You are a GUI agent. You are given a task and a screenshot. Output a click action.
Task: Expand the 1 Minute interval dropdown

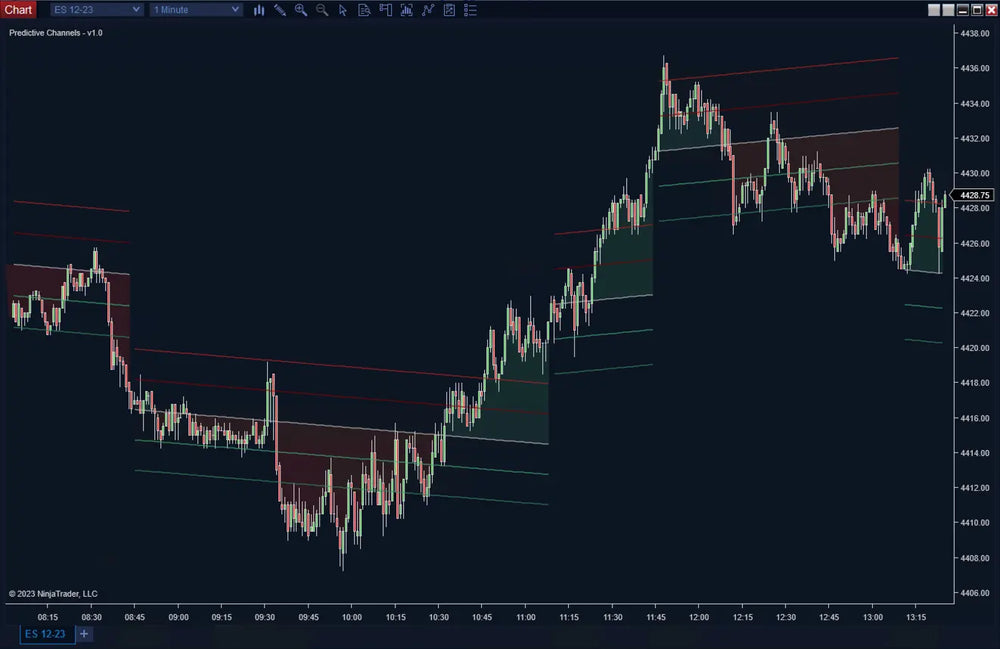pyautogui.click(x=196, y=10)
